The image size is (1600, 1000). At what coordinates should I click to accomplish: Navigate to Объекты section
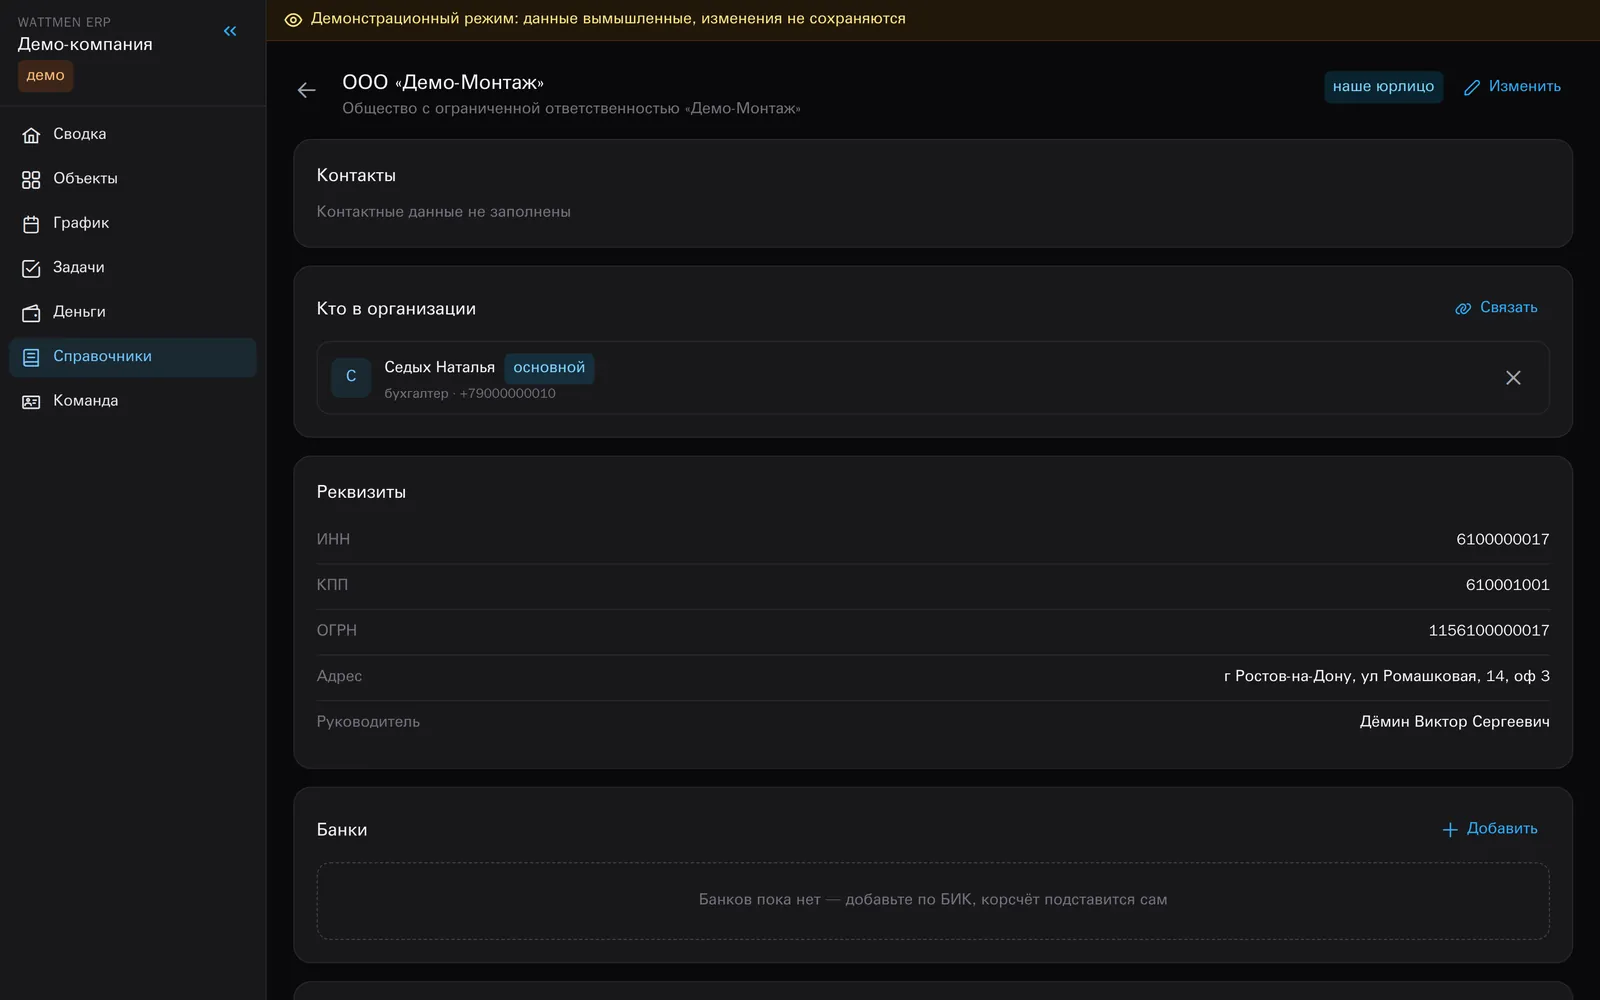coord(133,179)
